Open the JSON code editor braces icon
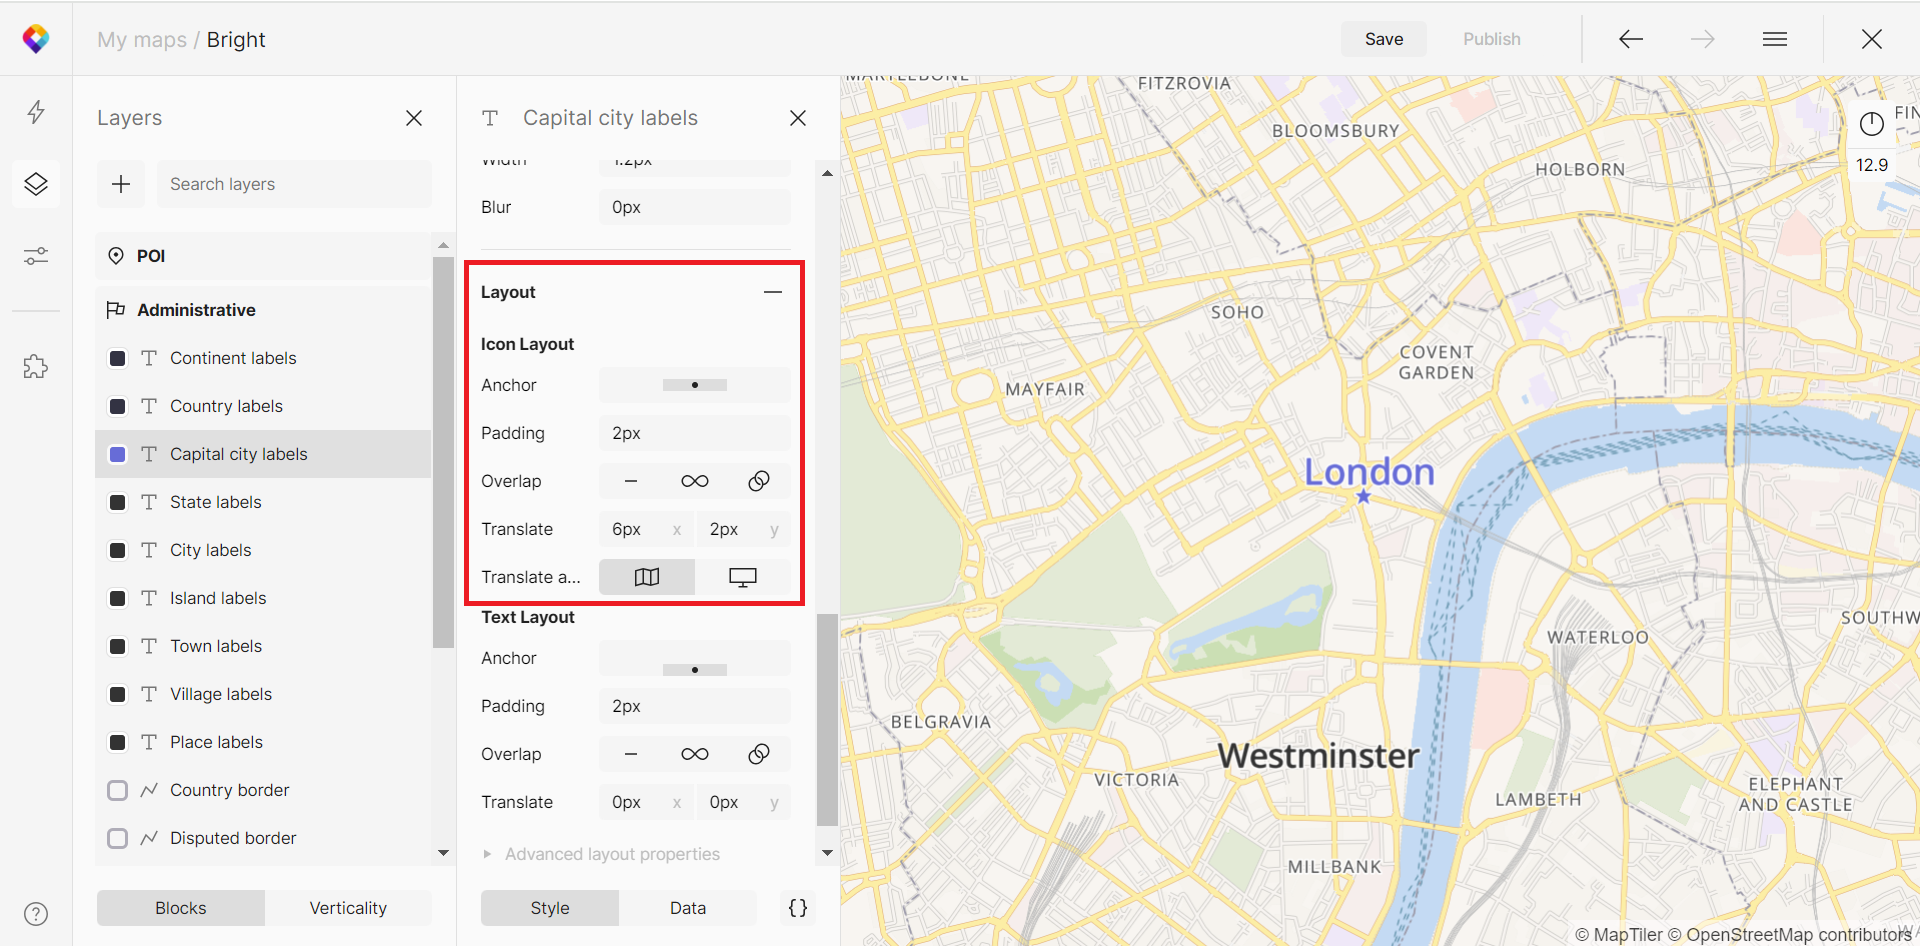 (798, 908)
